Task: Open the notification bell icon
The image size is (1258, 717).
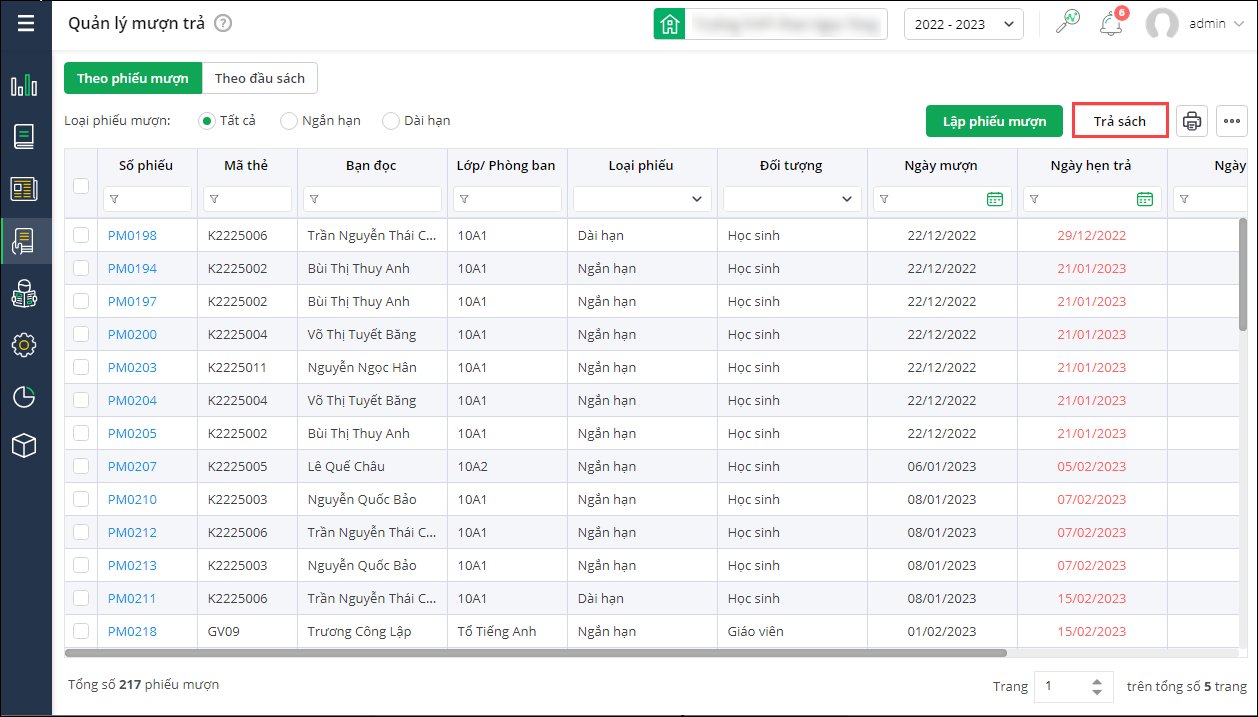Action: click(x=1111, y=24)
